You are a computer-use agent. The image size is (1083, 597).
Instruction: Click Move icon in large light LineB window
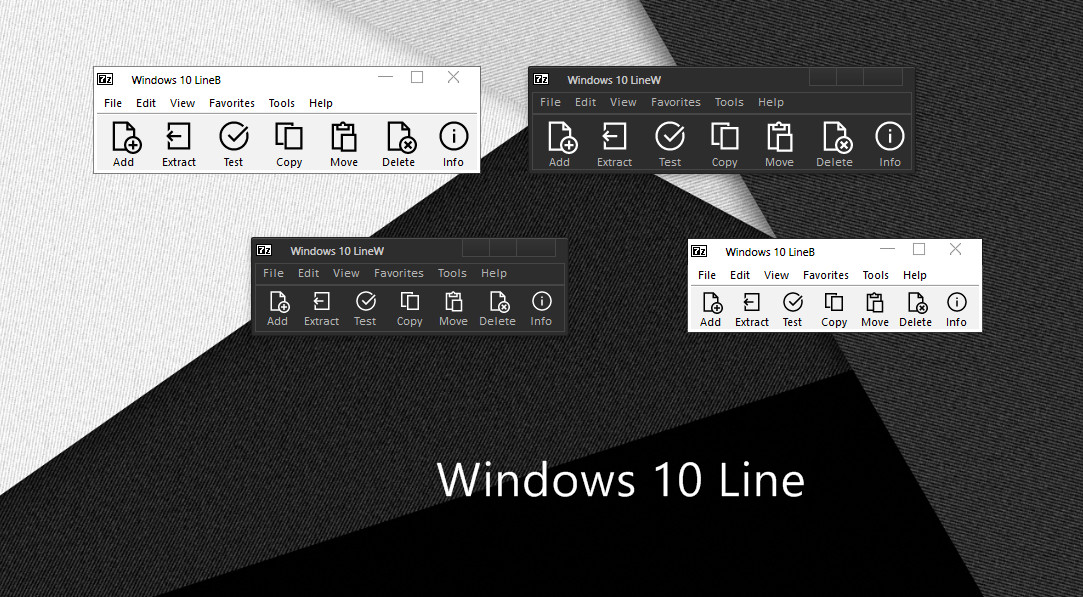click(x=344, y=137)
